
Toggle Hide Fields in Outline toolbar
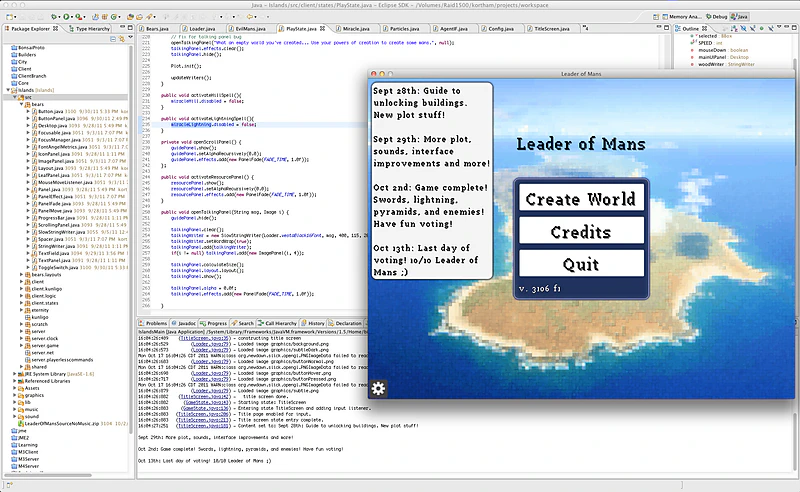point(744,29)
